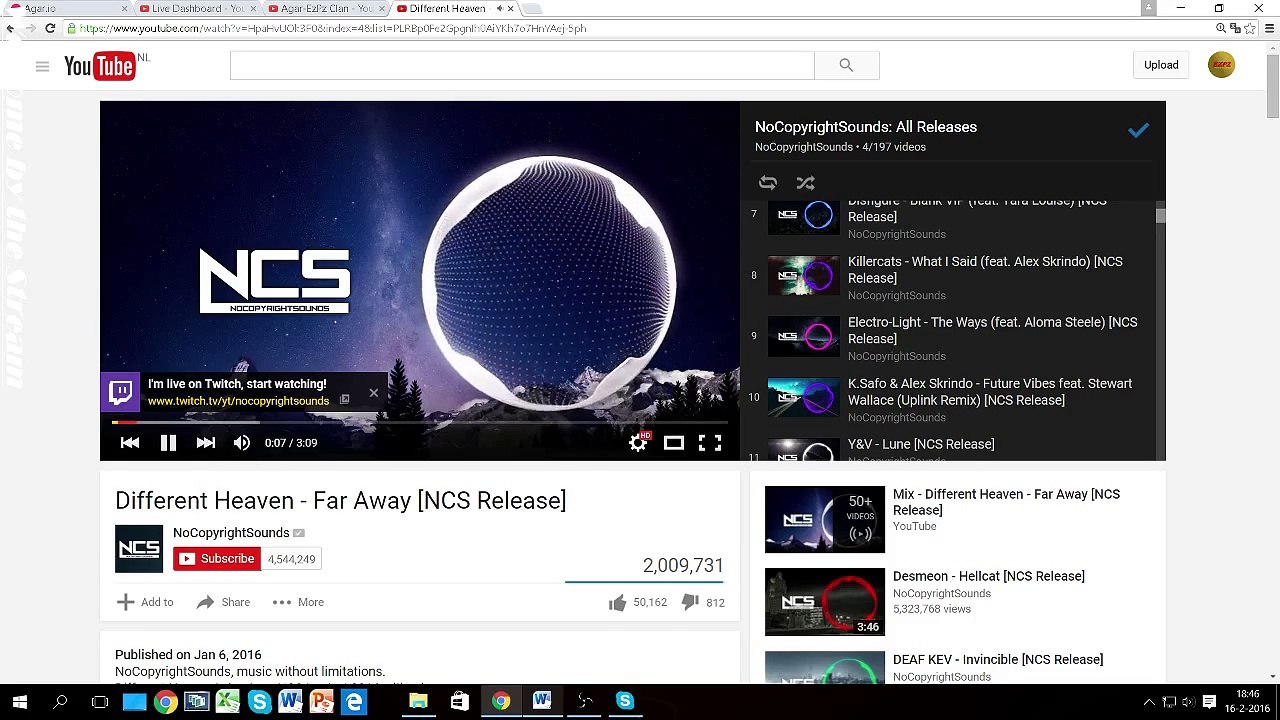Screen dimensions: 1280x720
Task: Open the NCS channel avatar below the title
Action: pos(139,549)
